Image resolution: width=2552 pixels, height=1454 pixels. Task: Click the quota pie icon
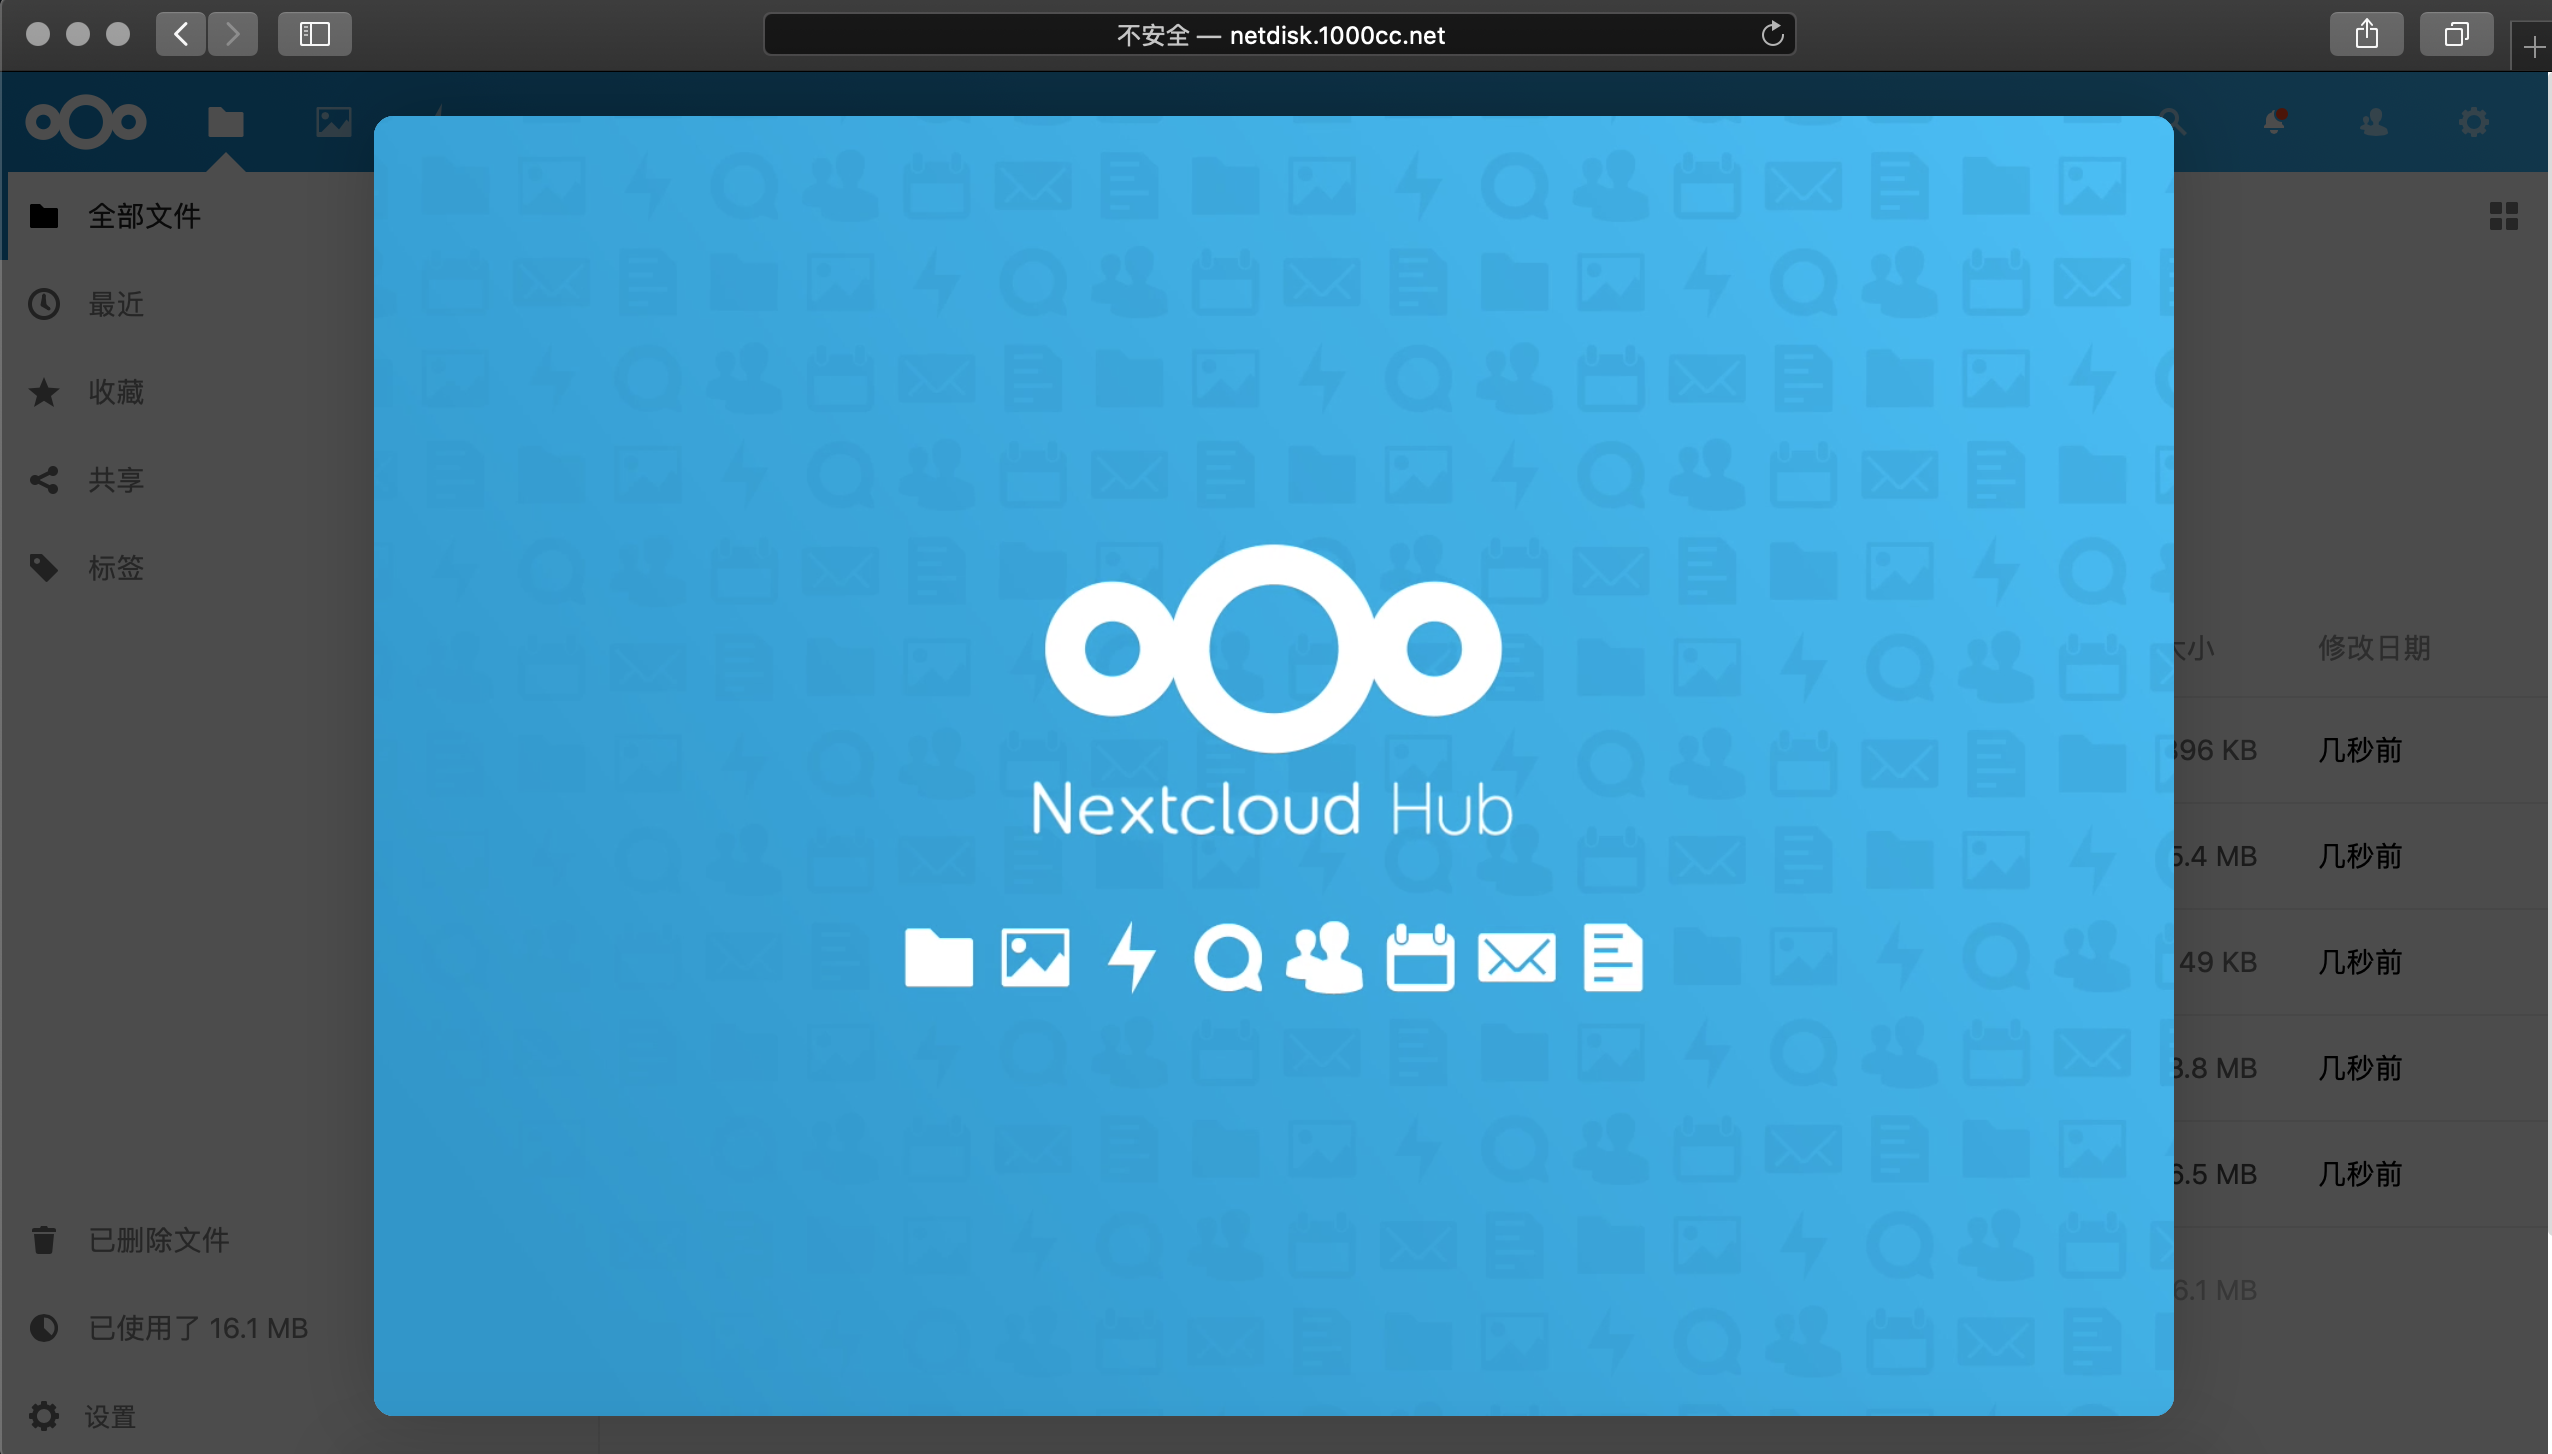44,1328
